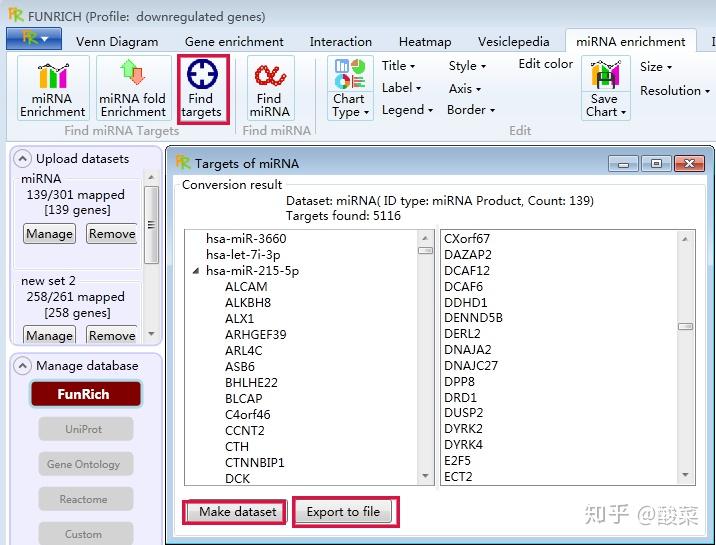Image resolution: width=716 pixels, height=545 pixels.
Task: Open the Axis dropdown
Action: tap(464, 88)
